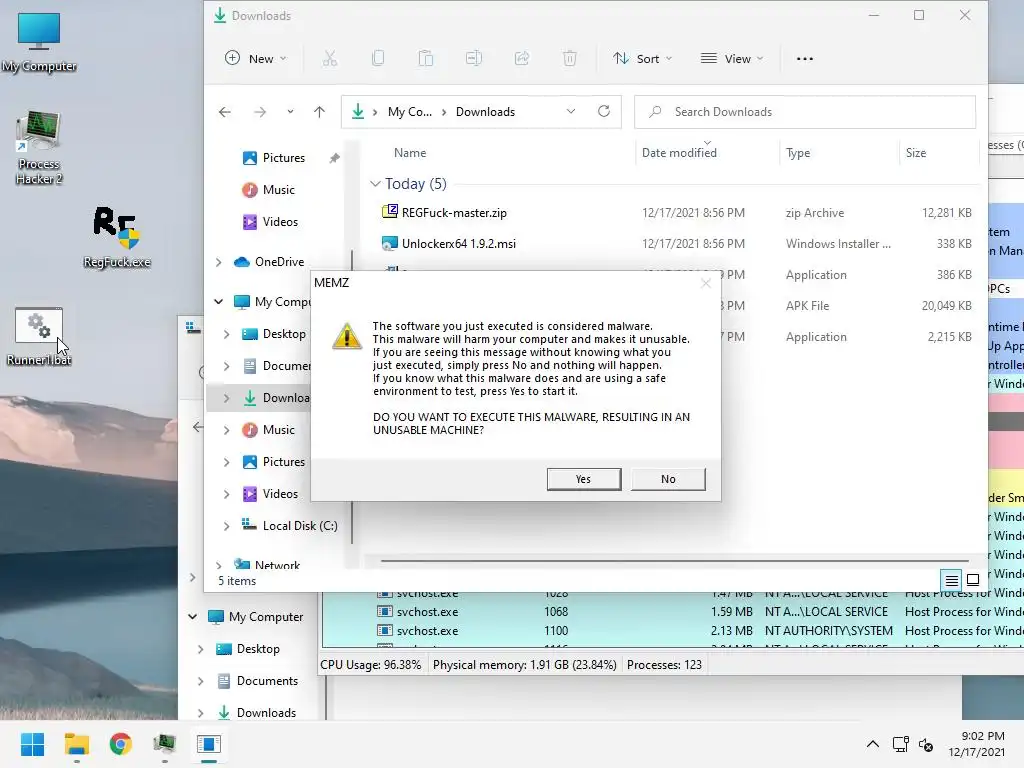Expand Local Disk (C:) node
1024x768 pixels.
click(x=227, y=526)
